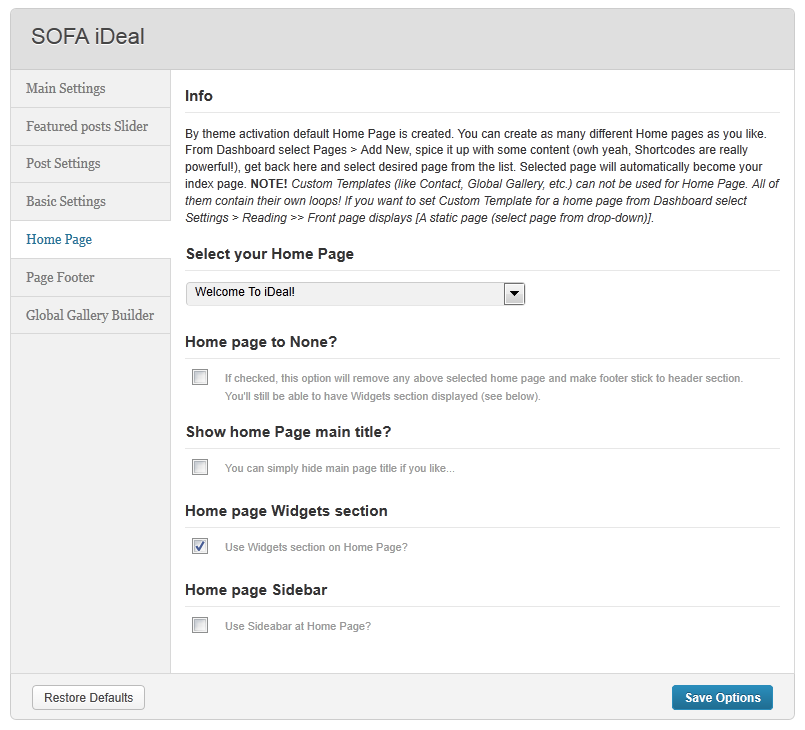Click the 'Select your Home Page' heading
805x730 pixels.
point(270,254)
